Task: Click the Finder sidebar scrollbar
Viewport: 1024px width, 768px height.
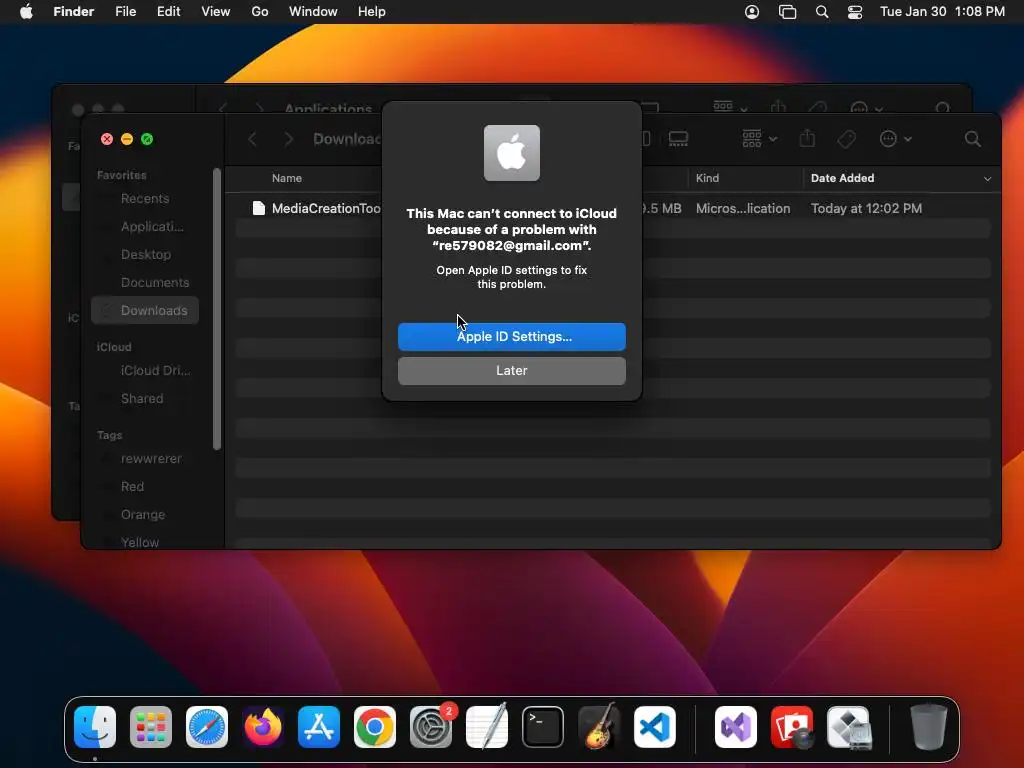Action: [x=217, y=309]
